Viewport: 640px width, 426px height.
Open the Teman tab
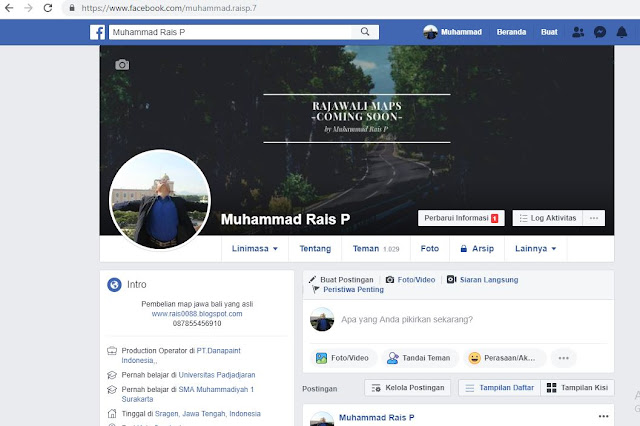376,248
